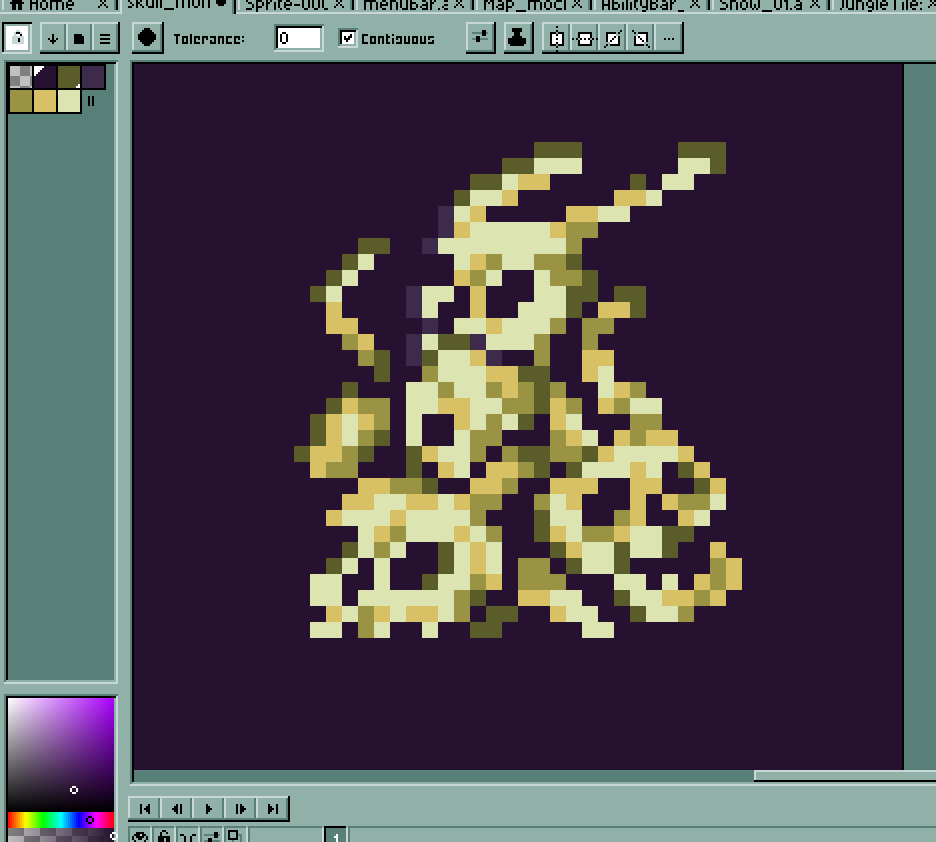Viewport: 936px width, 842px height.
Task: Toggle the Contiguous checkbox
Action: click(348, 38)
